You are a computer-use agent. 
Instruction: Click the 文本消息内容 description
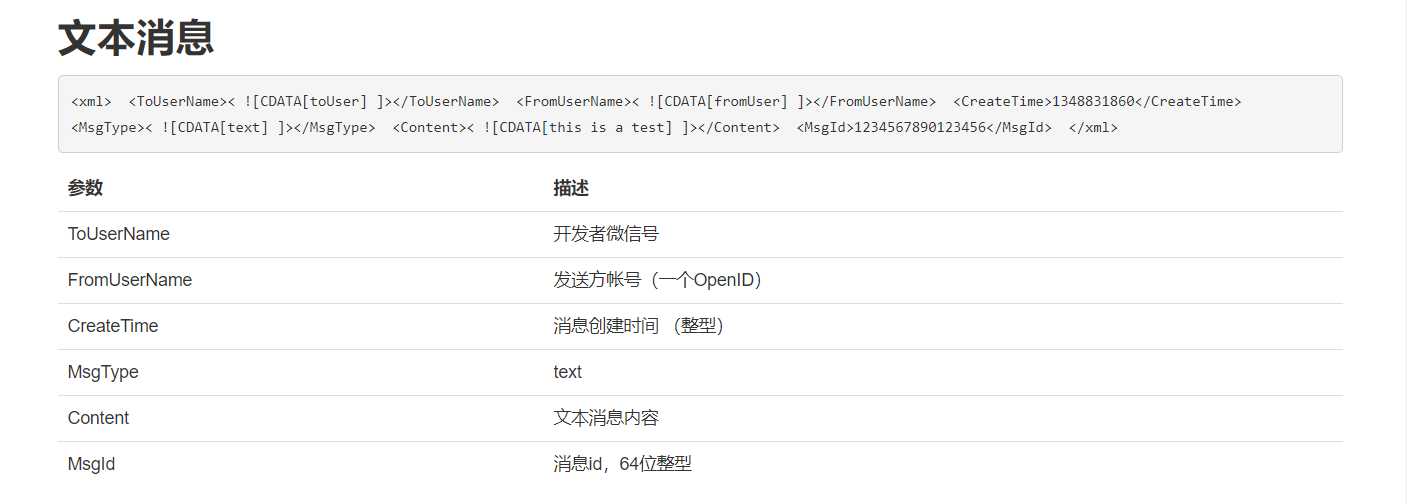click(x=606, y=418)
